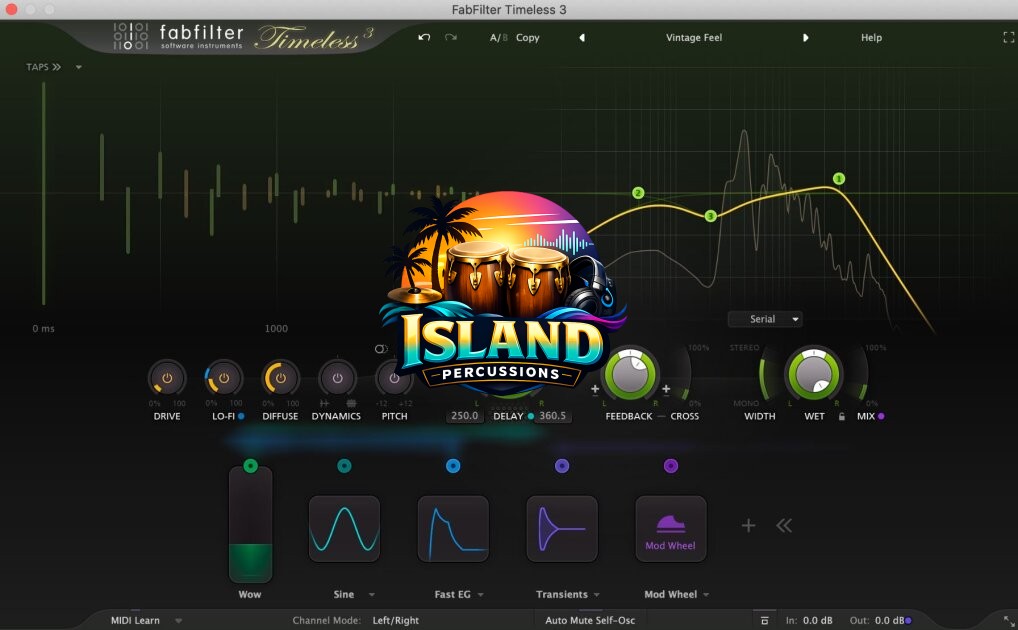Screen dimensions: 1018x630
Task: Collapse the modulation section chevrons
Action: (784, 525)
